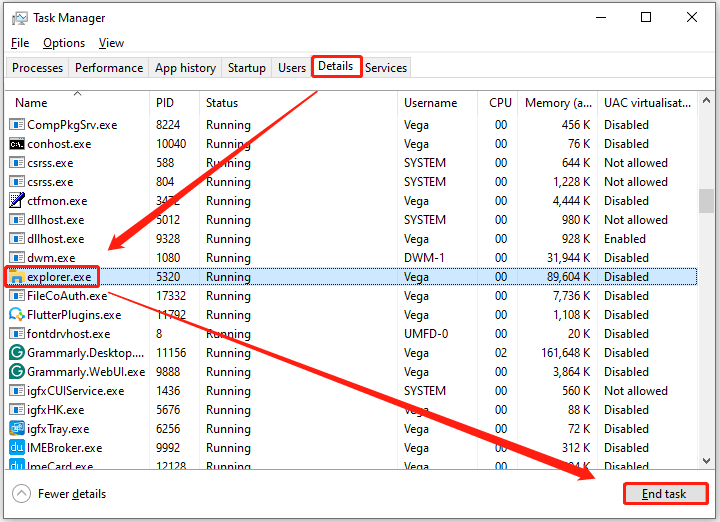Screen dimensions: 720x522
Task: Switch to the Users tab
Action: point(292,68)
